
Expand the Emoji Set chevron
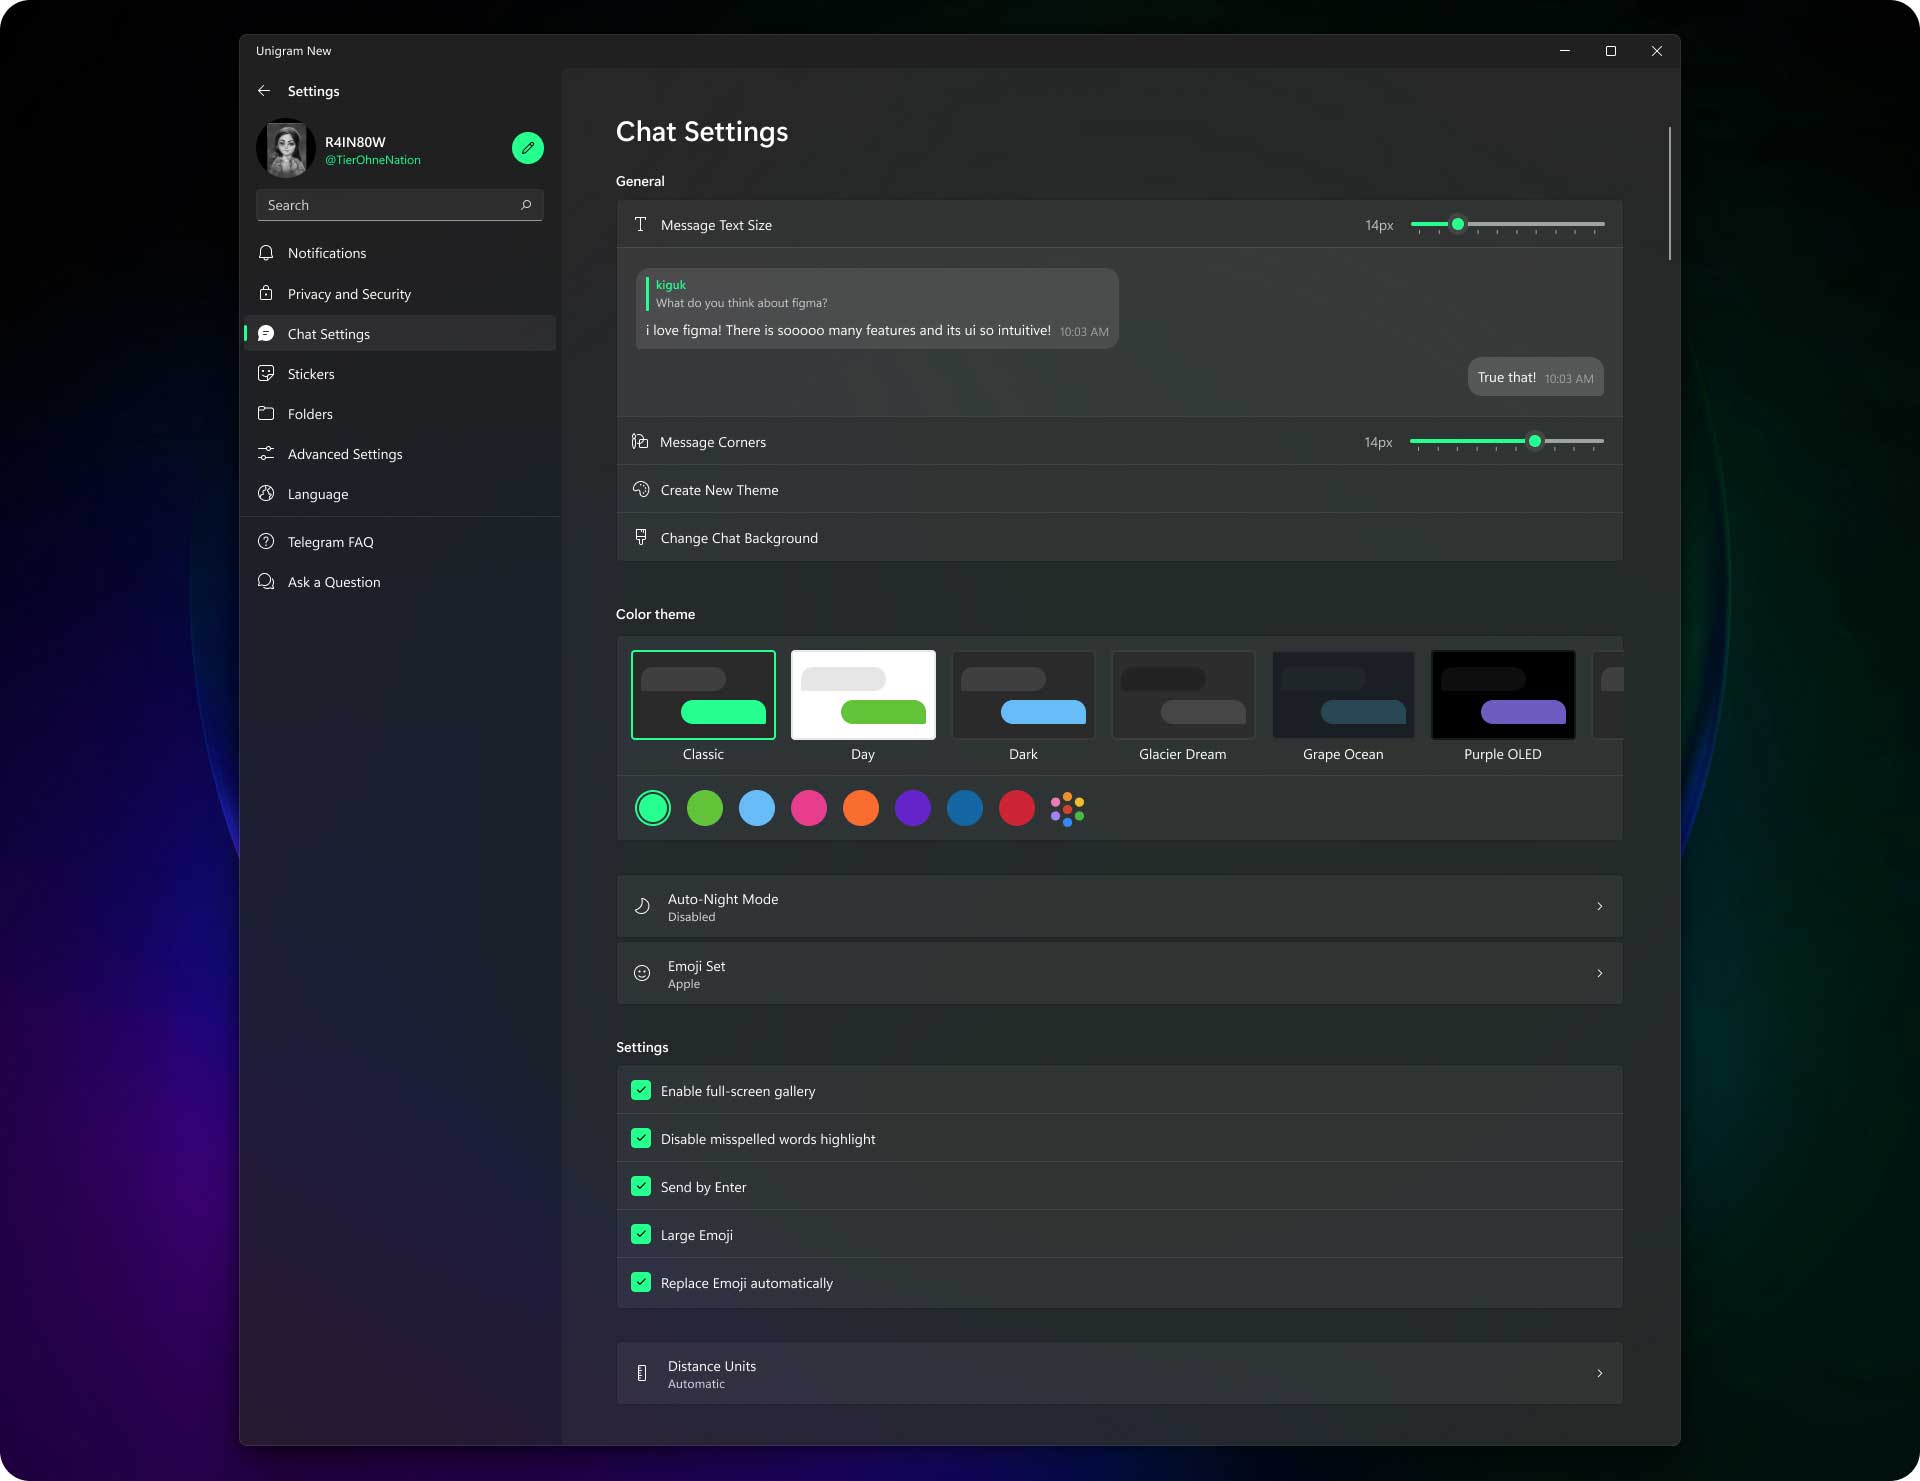tap(1600, 973)
